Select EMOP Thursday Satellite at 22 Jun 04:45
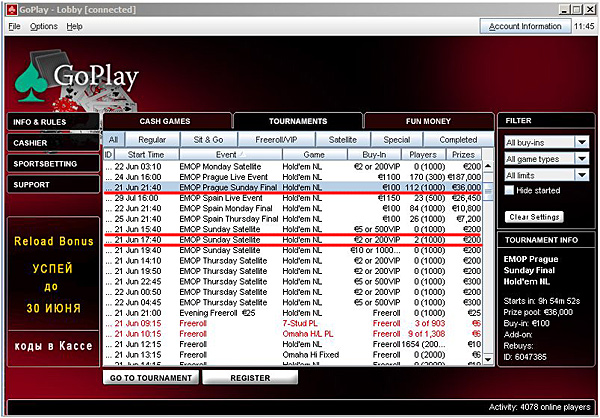600x418 pixels. 293,302
